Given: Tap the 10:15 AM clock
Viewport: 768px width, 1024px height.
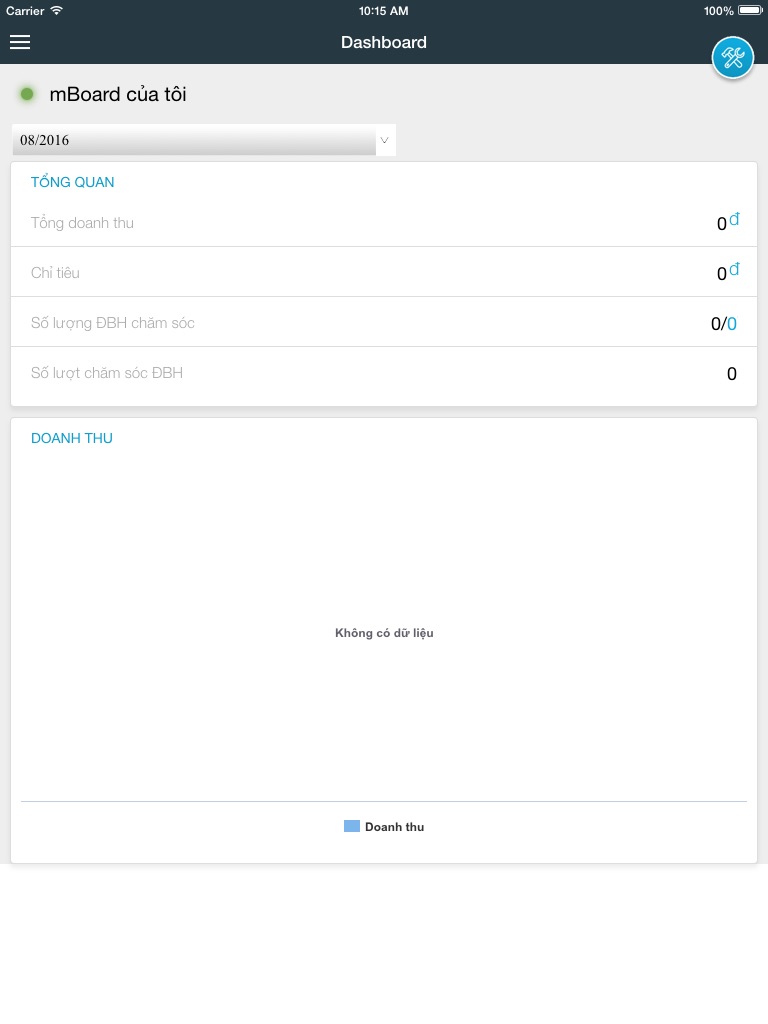Looking at the screenshot, I should point(383,10).
